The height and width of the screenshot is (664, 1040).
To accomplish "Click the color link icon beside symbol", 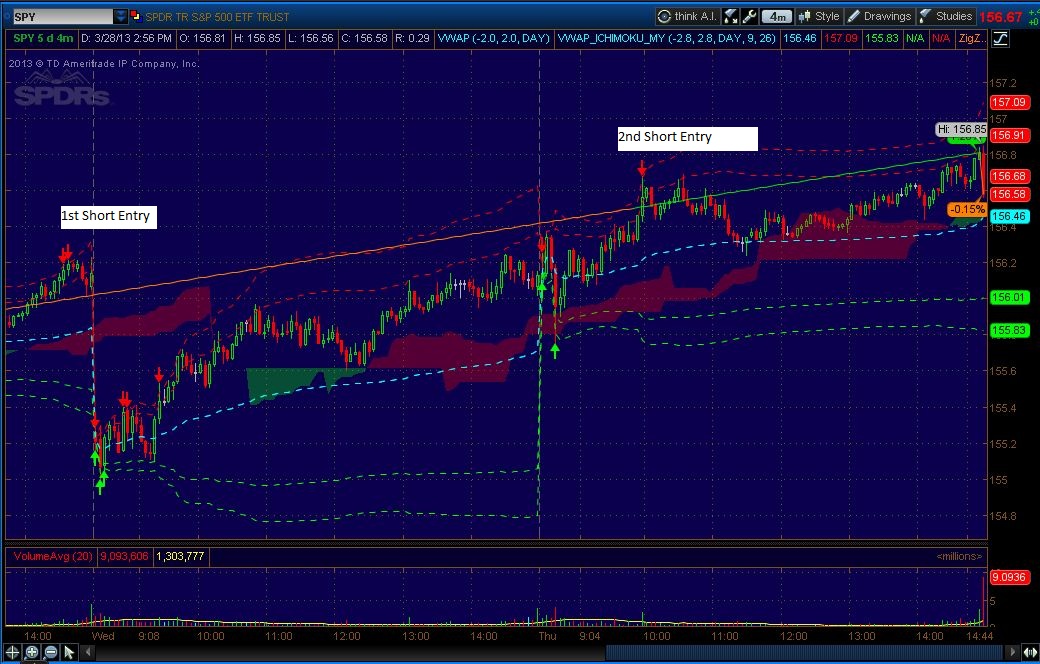I will pos(135,16).
